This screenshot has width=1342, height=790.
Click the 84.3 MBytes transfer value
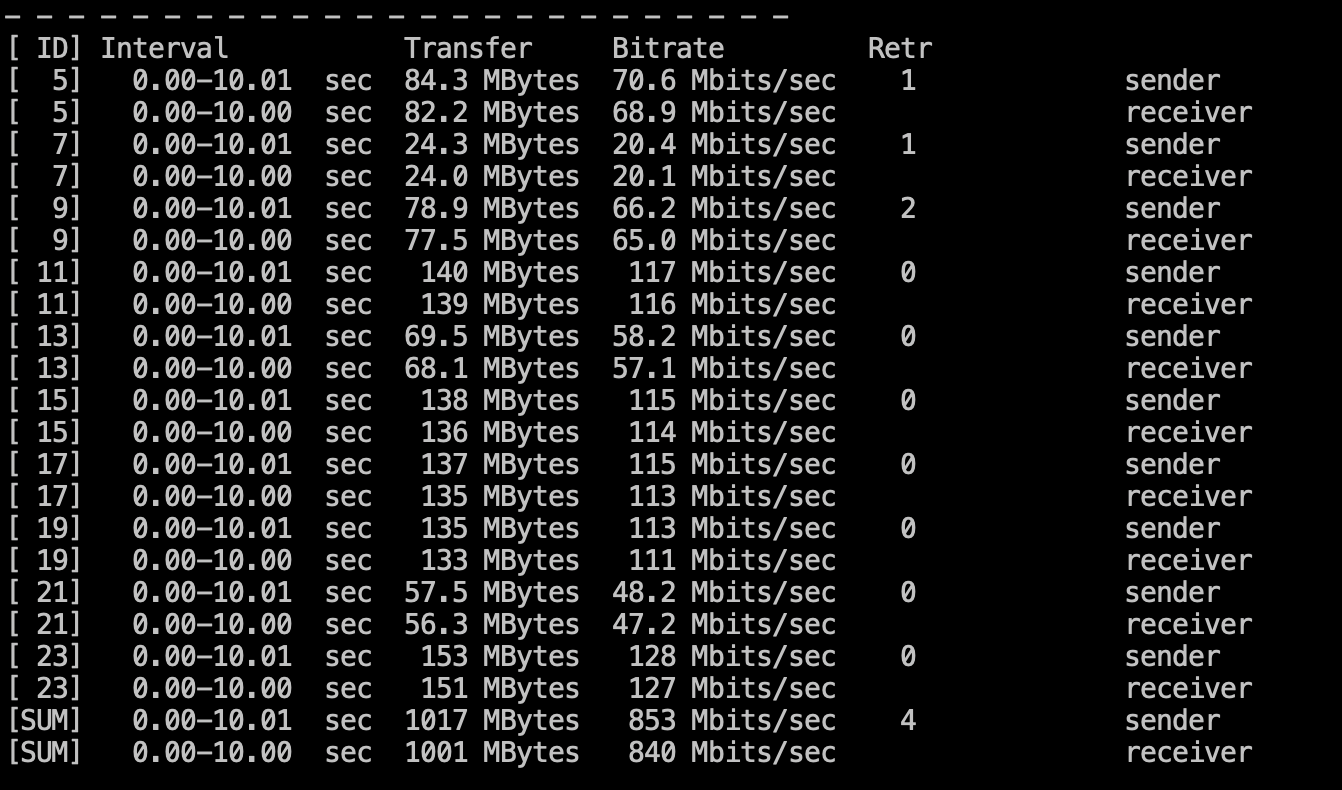click(x=491, y=80)
